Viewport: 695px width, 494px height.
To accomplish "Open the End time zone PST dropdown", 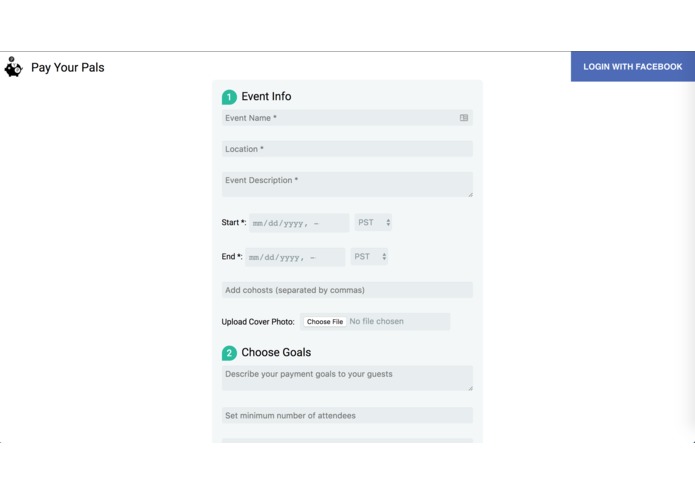I will tap(369, 257).
